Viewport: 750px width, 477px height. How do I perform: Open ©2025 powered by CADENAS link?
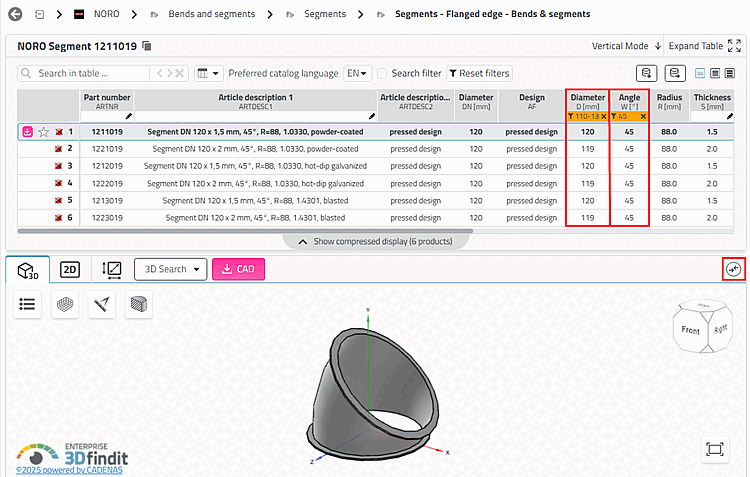(69, 470)
